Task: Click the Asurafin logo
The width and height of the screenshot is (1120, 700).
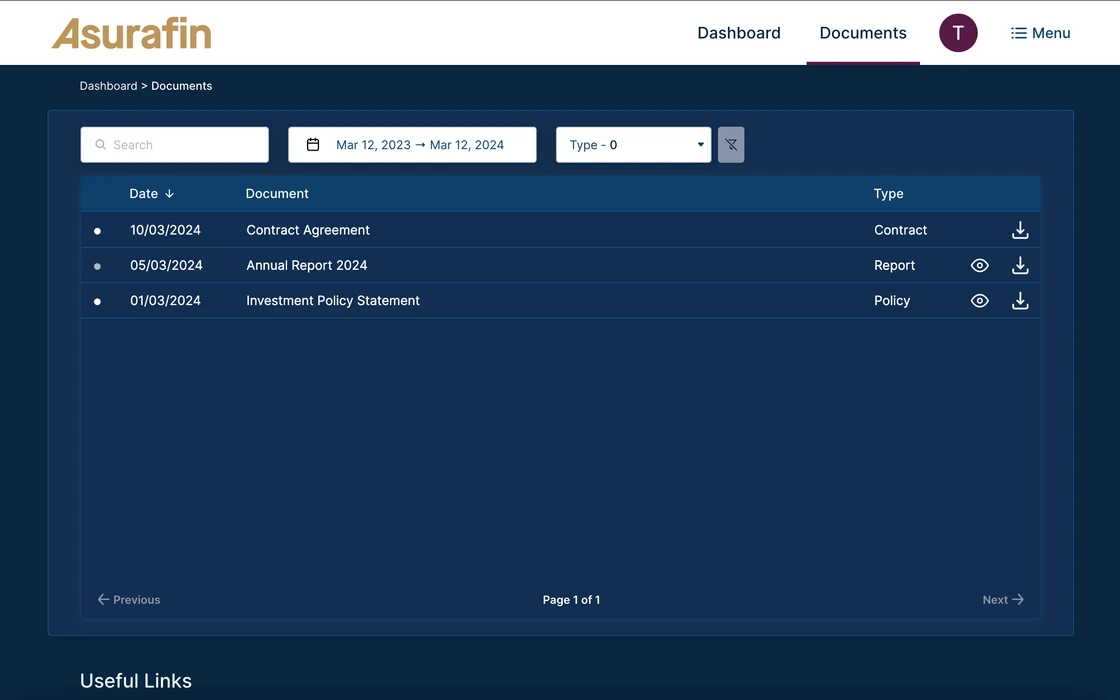Action: click(x=132, y=34)
